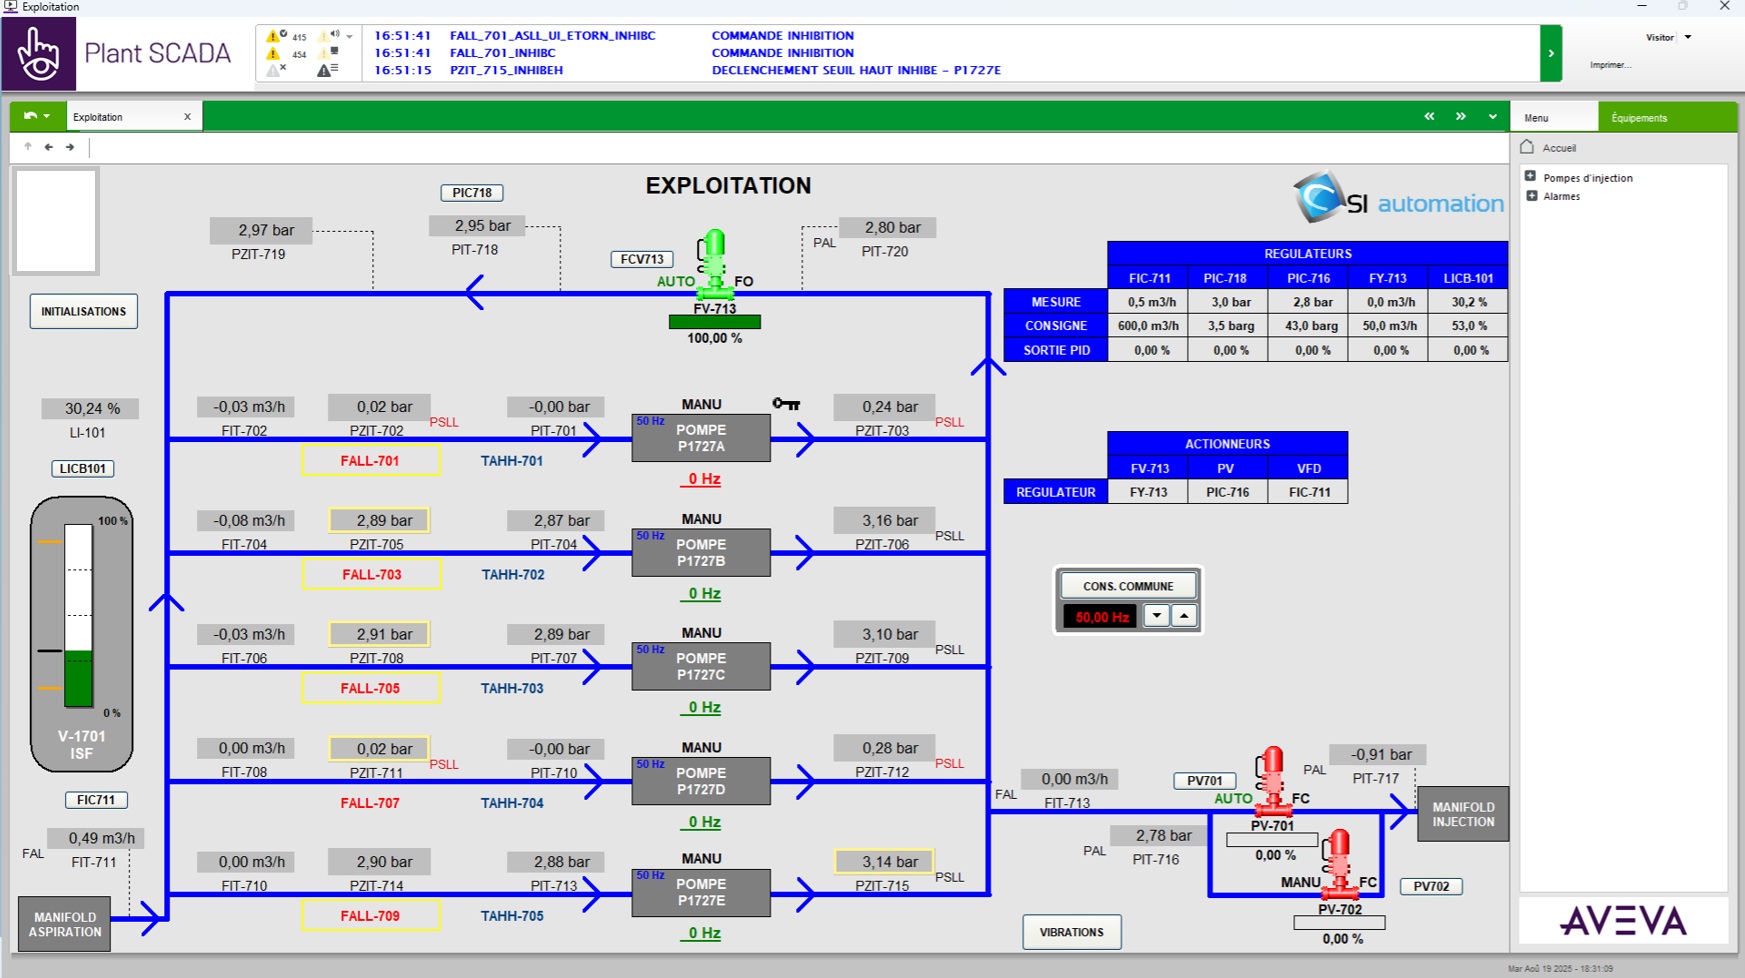Click the V-1701 ISF tank level gauge
The image size is (1745, 978).
point(79,616)
